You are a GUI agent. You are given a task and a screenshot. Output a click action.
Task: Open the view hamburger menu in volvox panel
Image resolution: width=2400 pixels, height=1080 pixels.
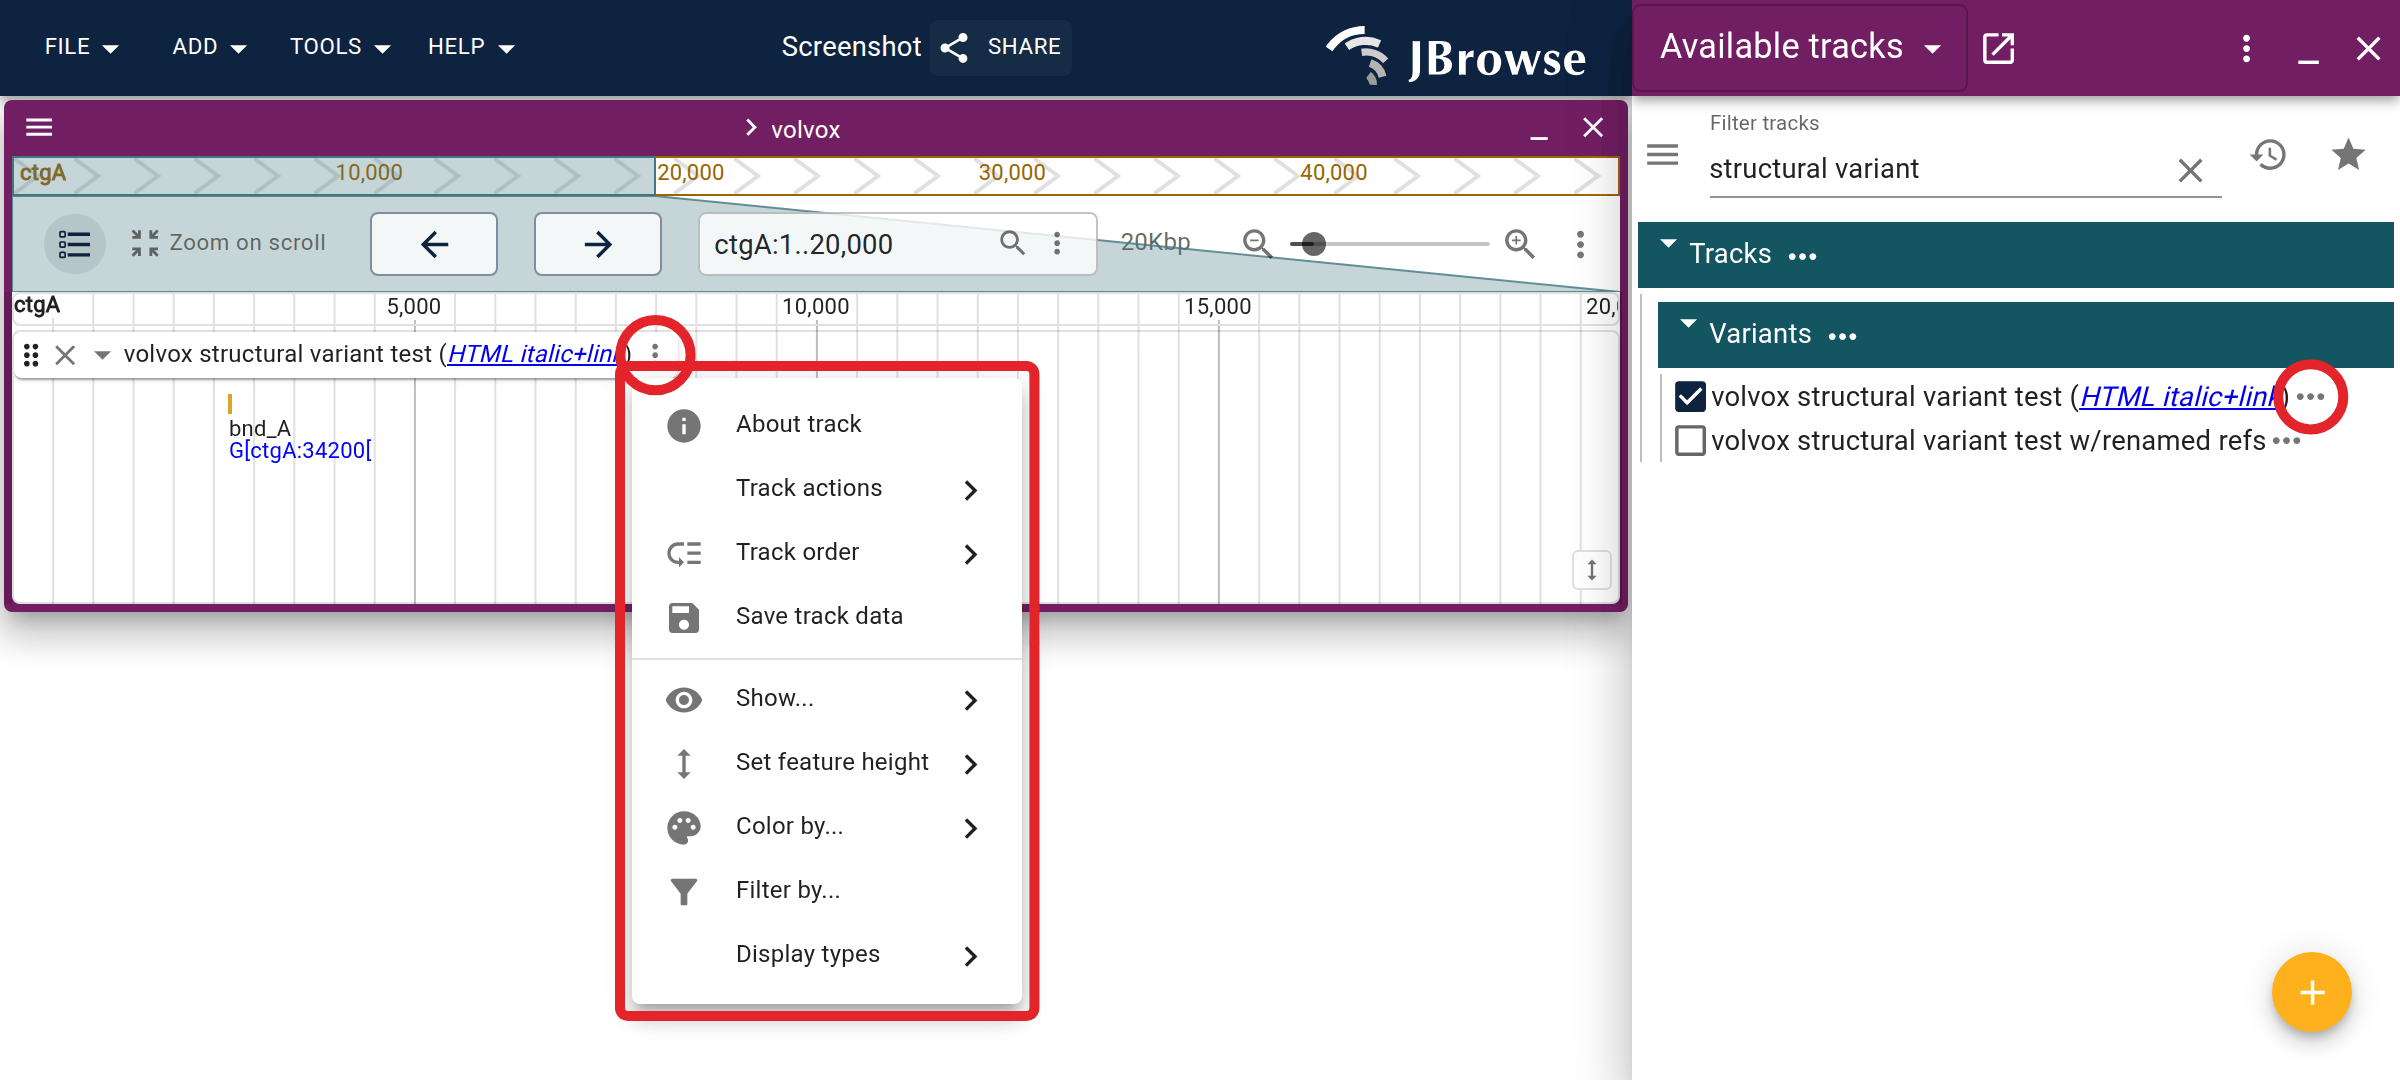coord(39,127)
